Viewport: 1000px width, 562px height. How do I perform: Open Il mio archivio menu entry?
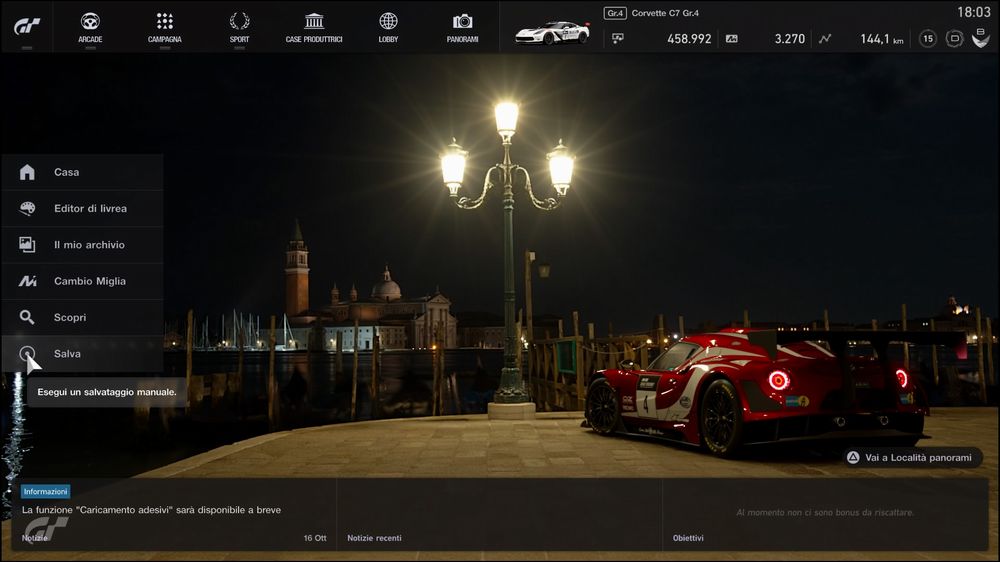(82, 245)
